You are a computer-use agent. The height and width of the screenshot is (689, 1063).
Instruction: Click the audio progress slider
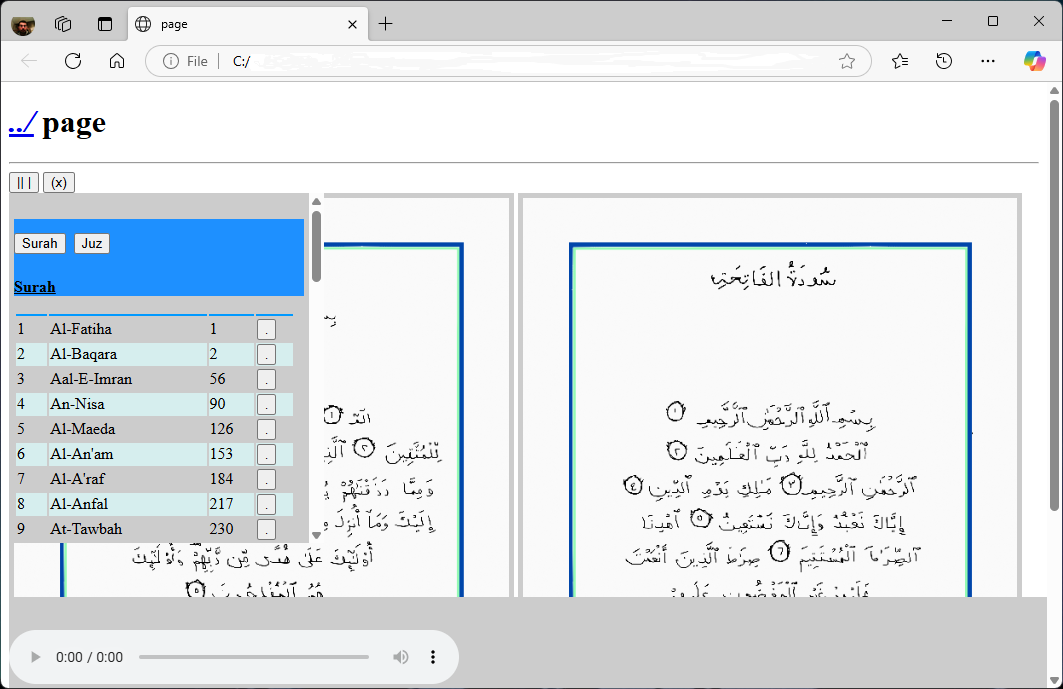pos(253,657)
